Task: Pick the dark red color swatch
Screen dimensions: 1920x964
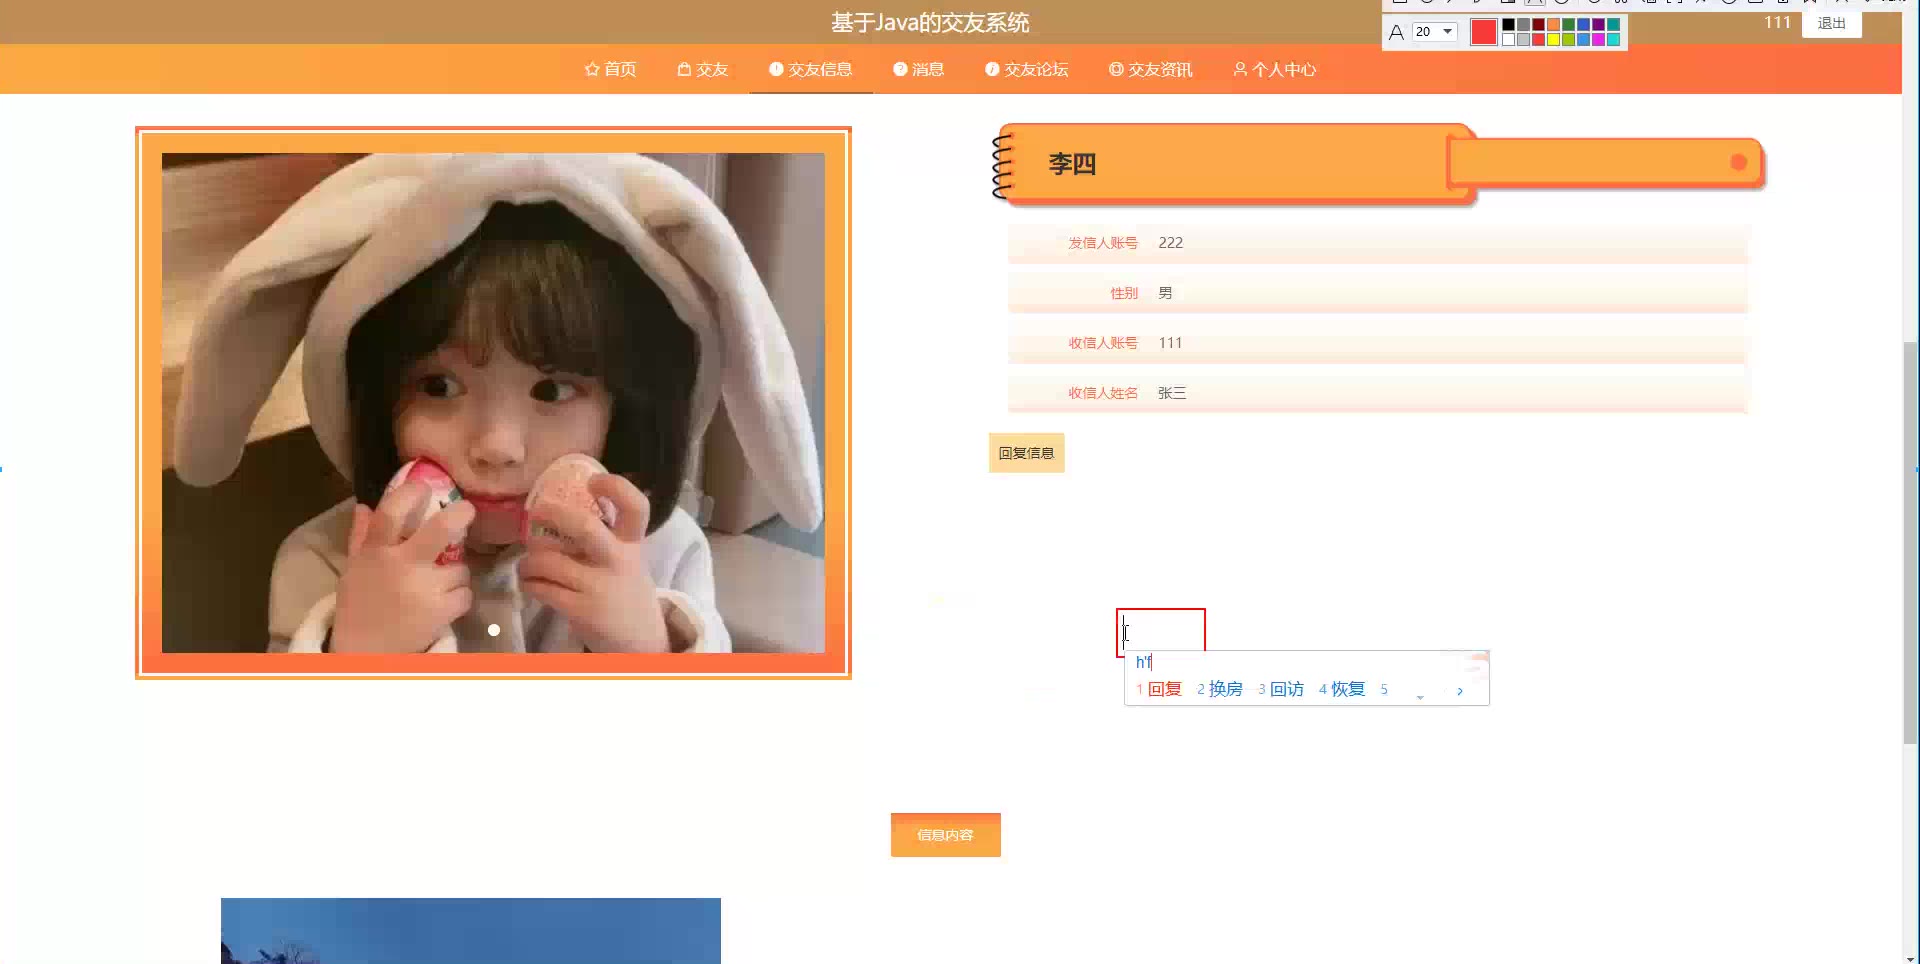Action: pyautogui.click(x=1538, y=25)
